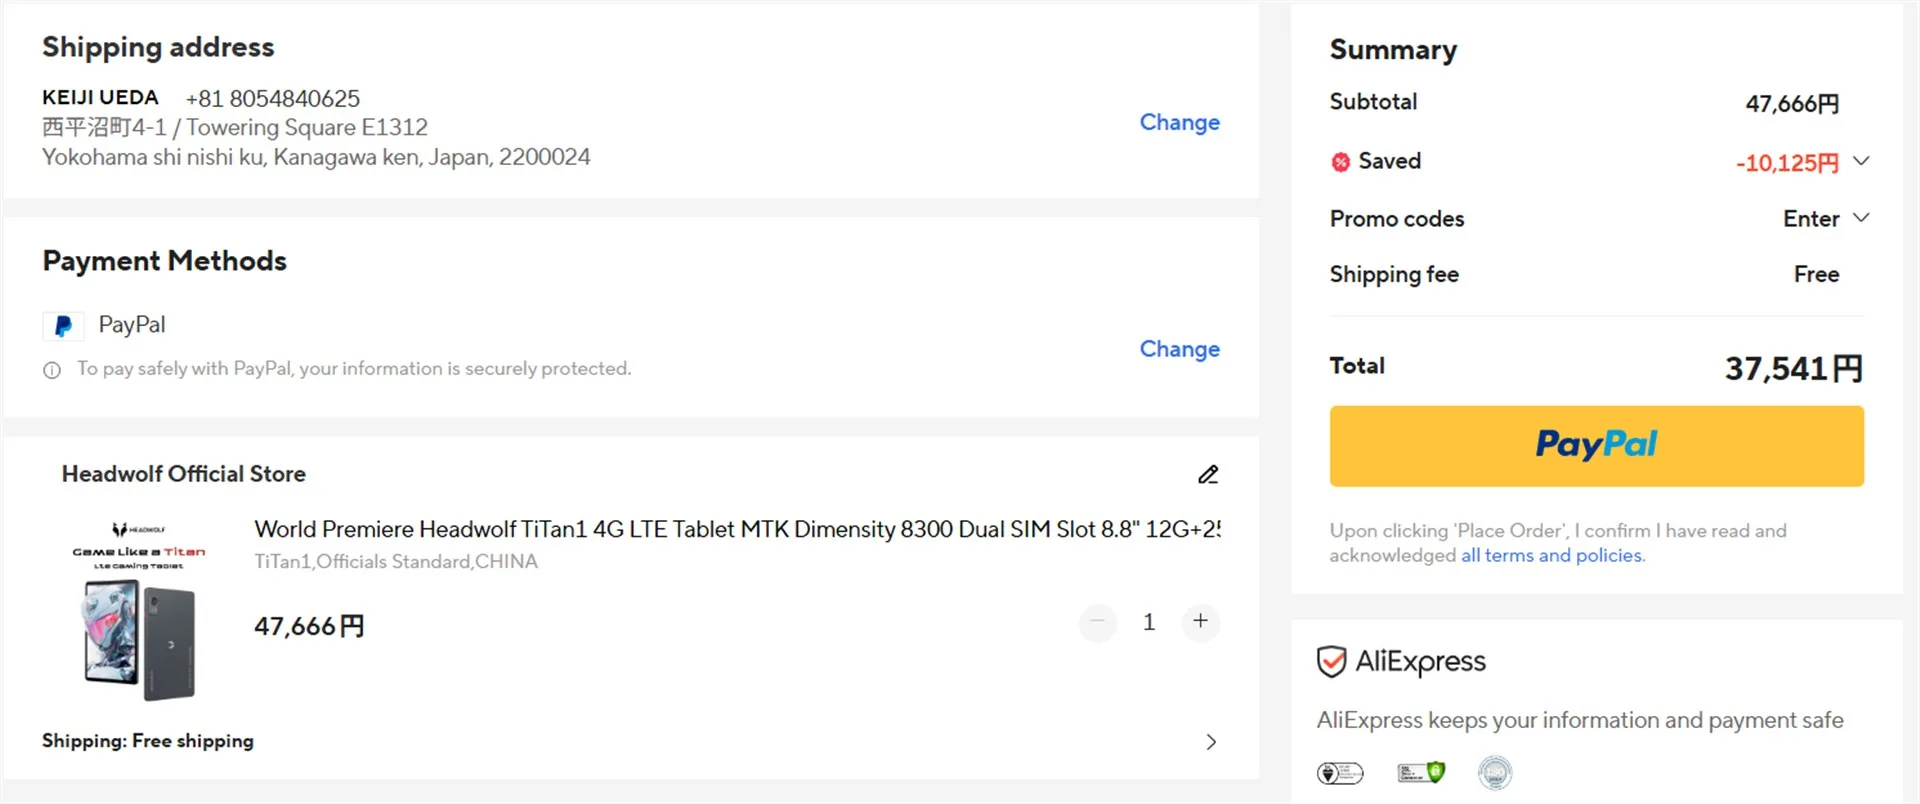This screenshot has width=1920, height=804.
Task: Open all terms and policies link
Action: click(1552, 556)
